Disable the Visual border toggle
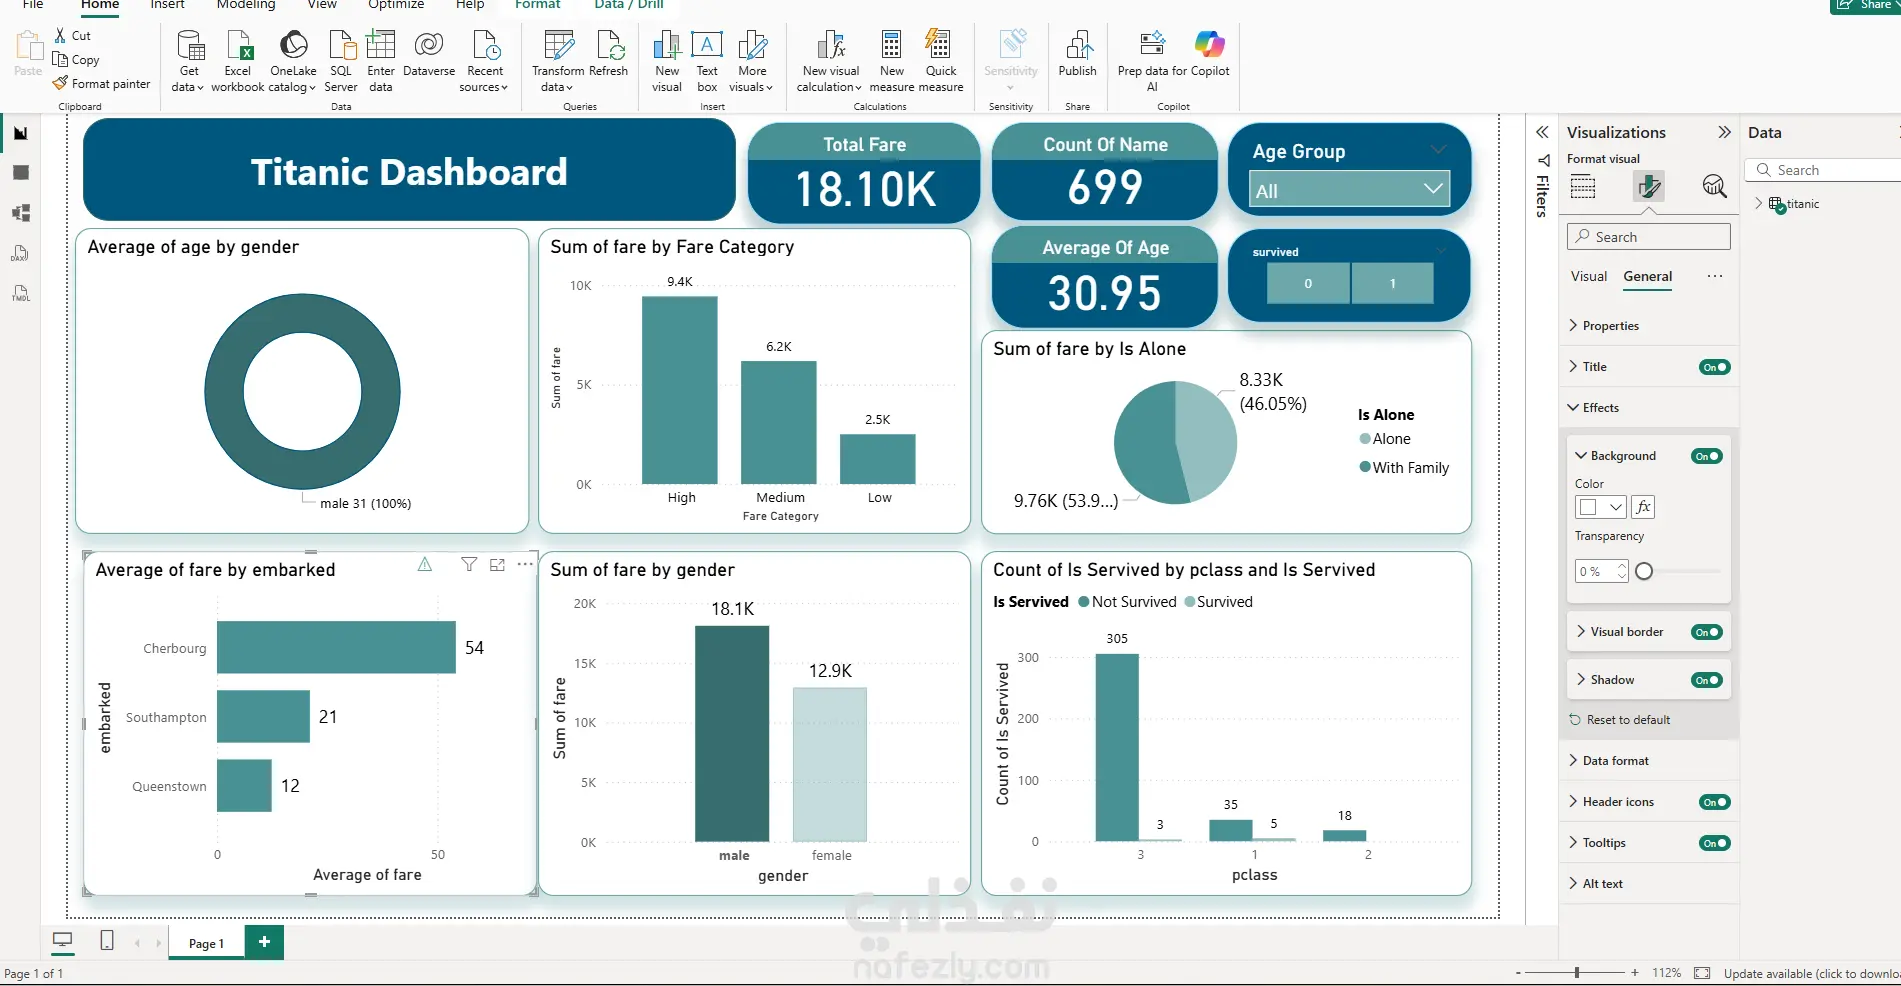This screenshot has height=986, width=1901. pyautogui.click(x=1707, y=632)
